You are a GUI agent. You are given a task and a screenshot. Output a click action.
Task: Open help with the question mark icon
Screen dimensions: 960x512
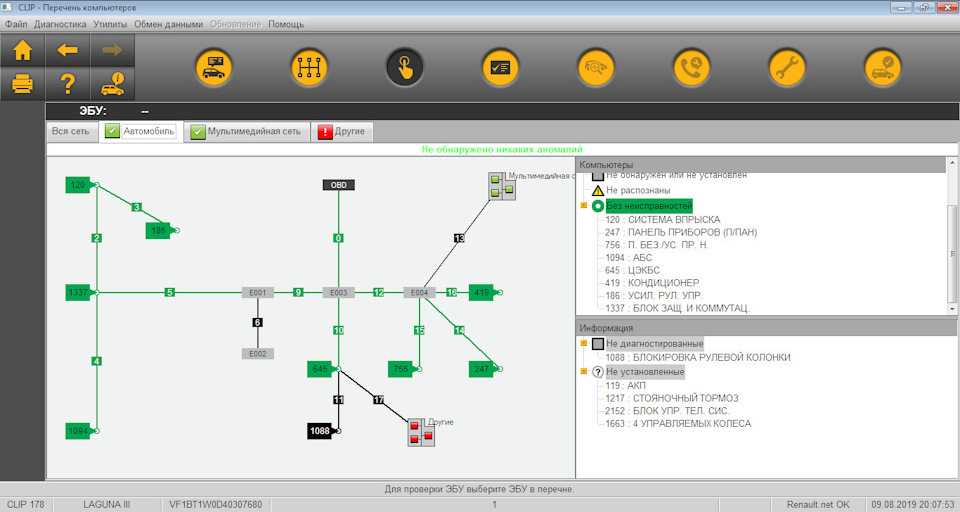point(67,83)
